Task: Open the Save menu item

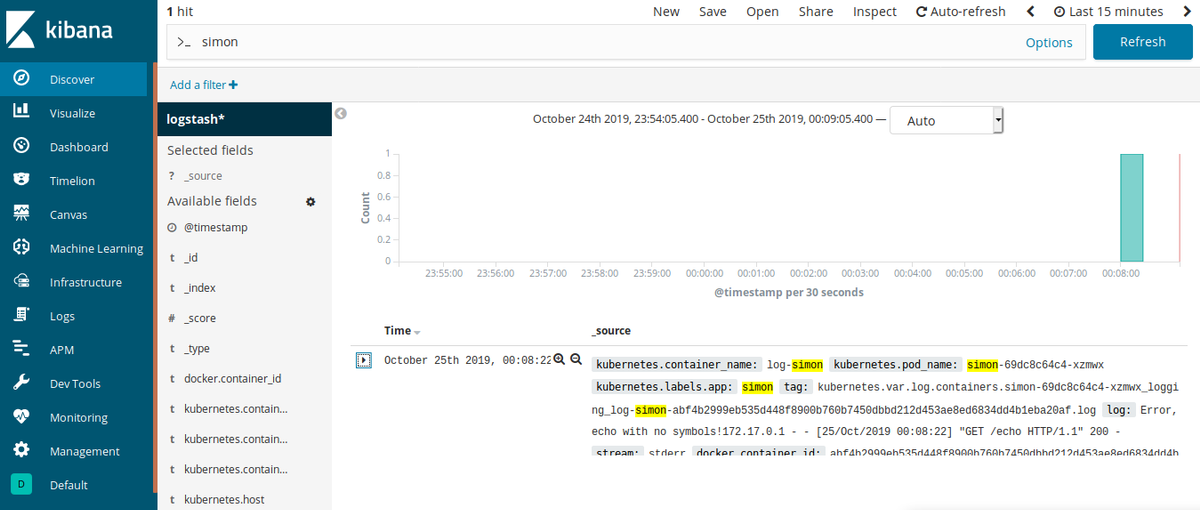Action: (x=712, y=12)
